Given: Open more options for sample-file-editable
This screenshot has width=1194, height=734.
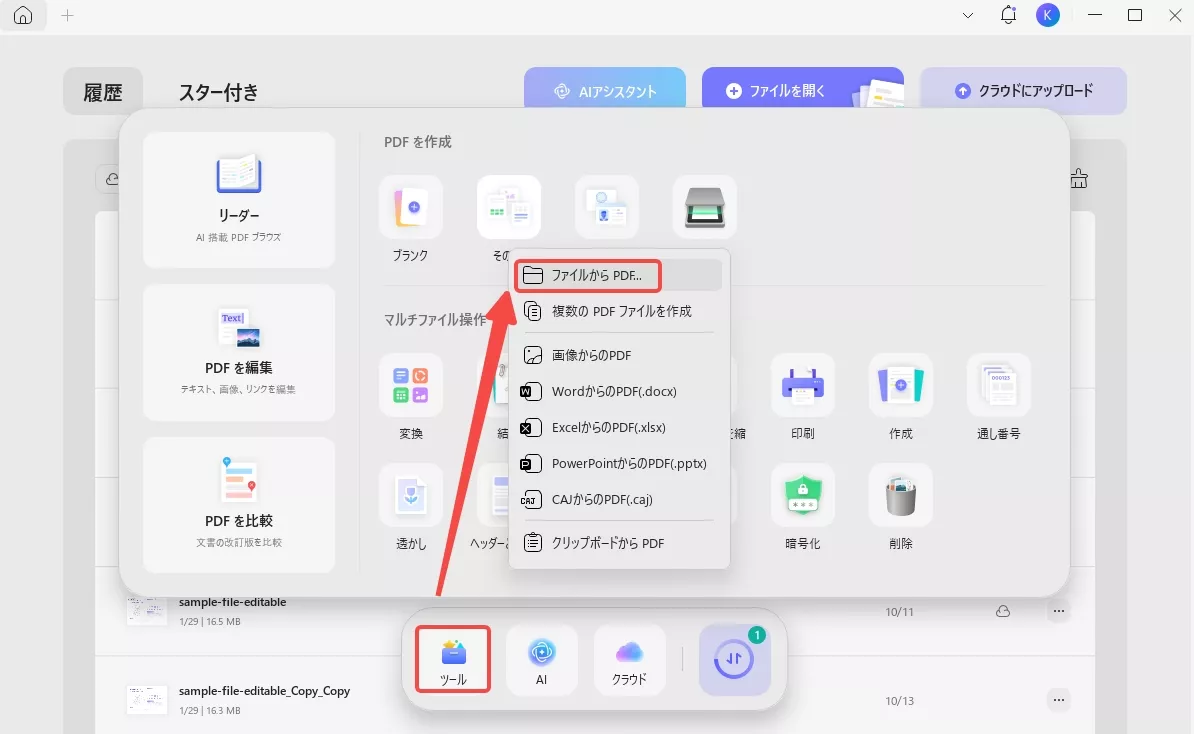Looking at the screenshot, I should 1058,611.
